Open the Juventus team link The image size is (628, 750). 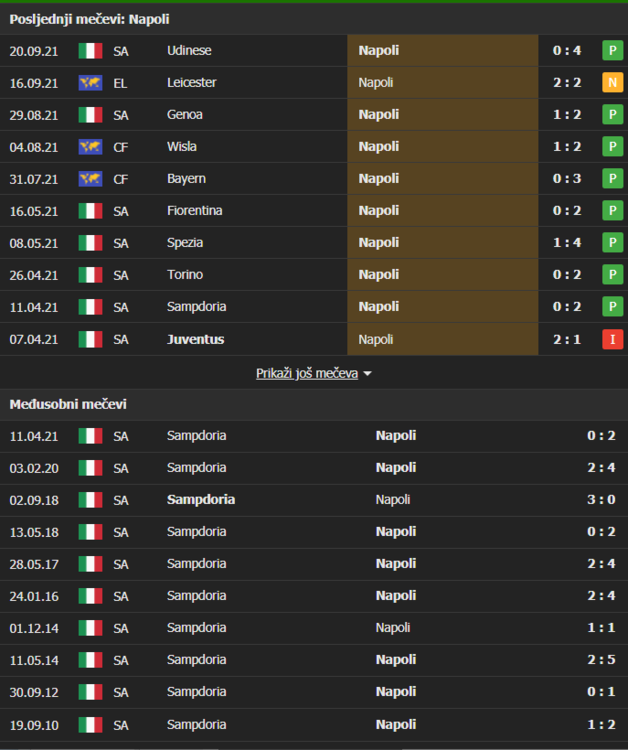[195, 339]
